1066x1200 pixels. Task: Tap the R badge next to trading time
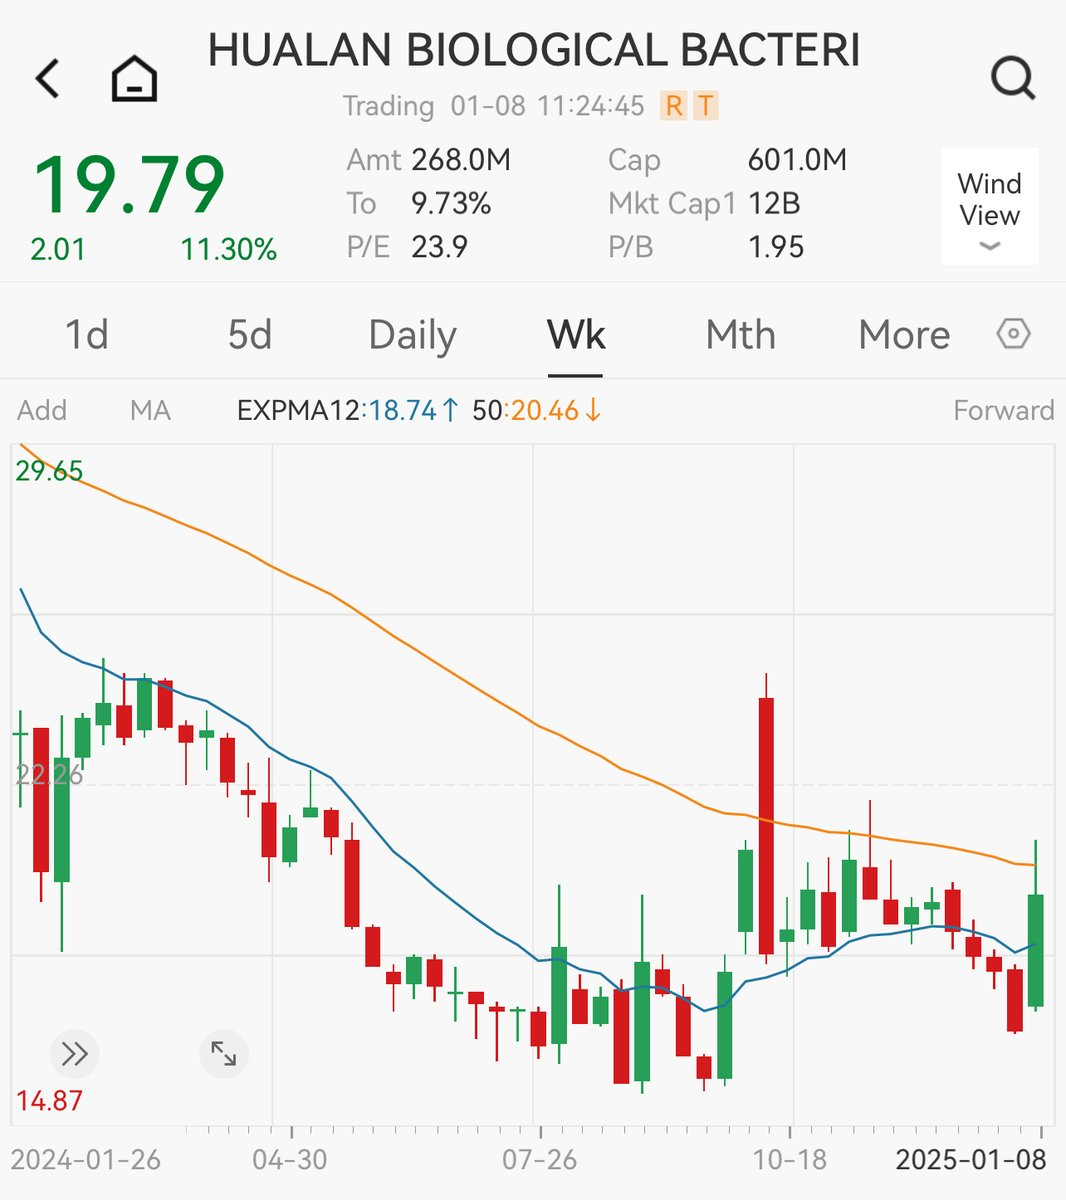click(x=674, y=105)
